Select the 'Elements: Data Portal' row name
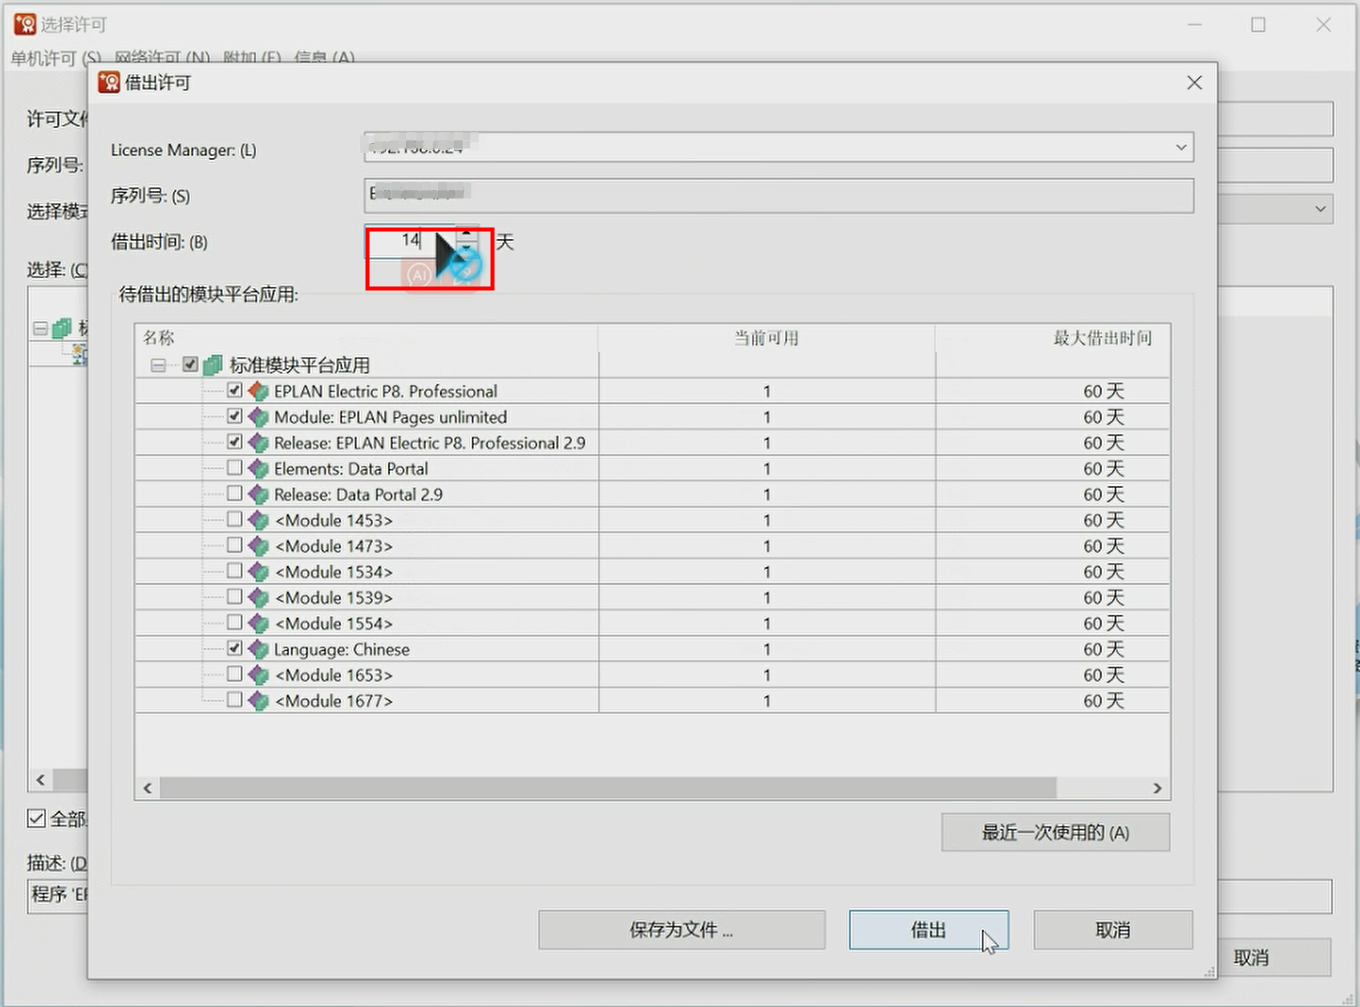Screen dimensions: 1360x1007 click(351, 469)
